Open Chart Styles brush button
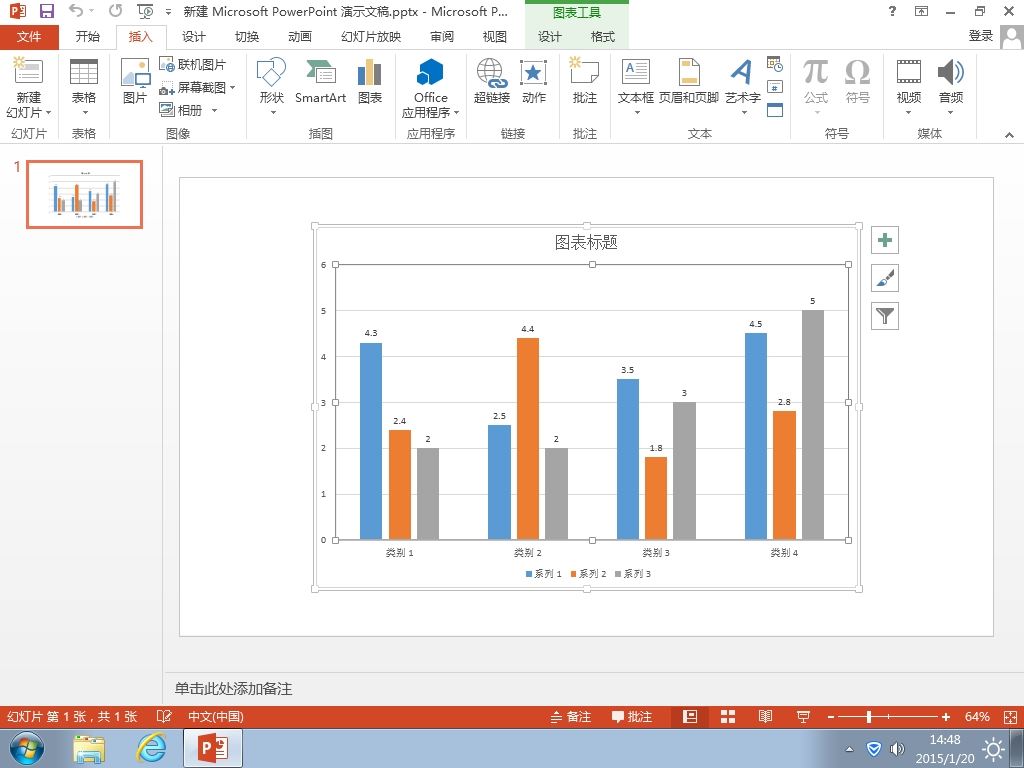 [x=885, y=278]
